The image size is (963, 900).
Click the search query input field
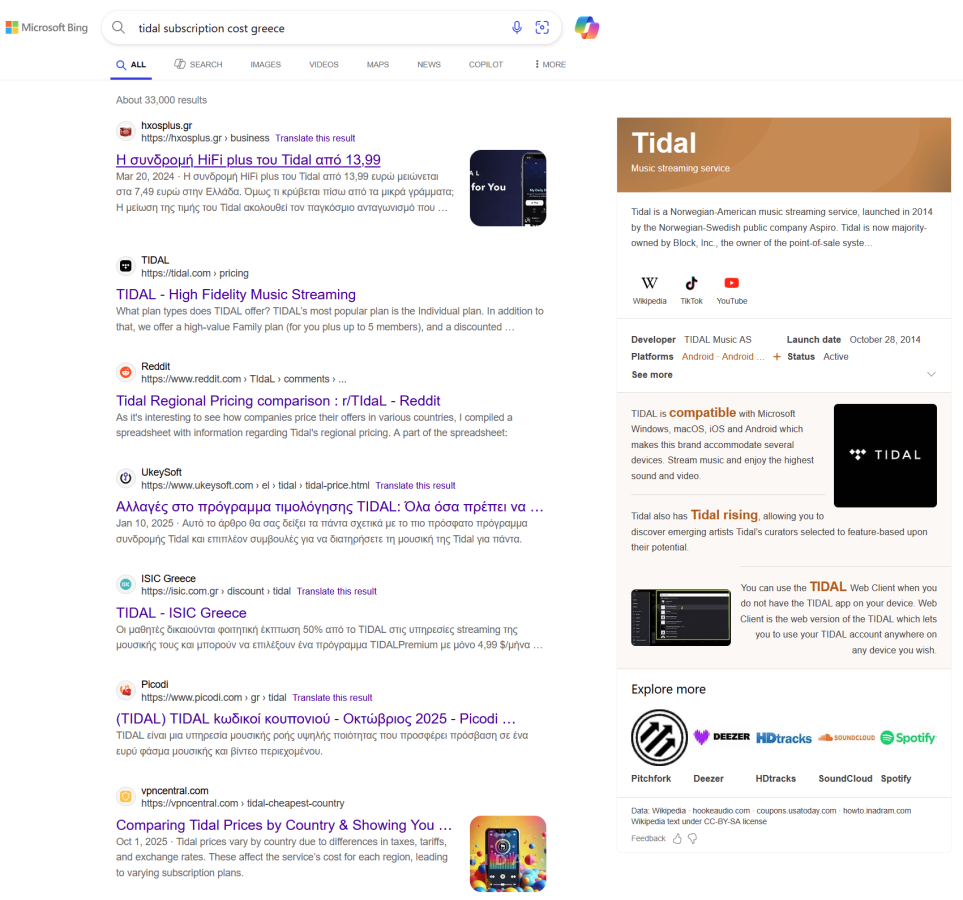coord(320,28)
